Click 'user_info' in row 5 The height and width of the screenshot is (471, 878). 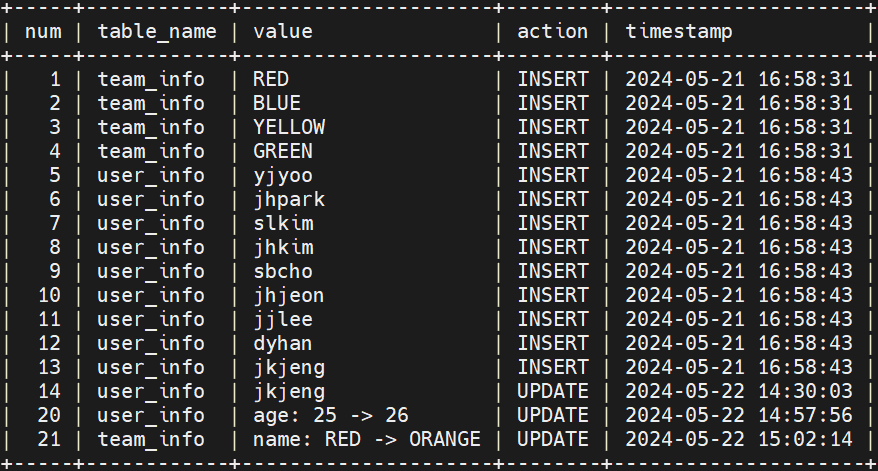(151, 176)
